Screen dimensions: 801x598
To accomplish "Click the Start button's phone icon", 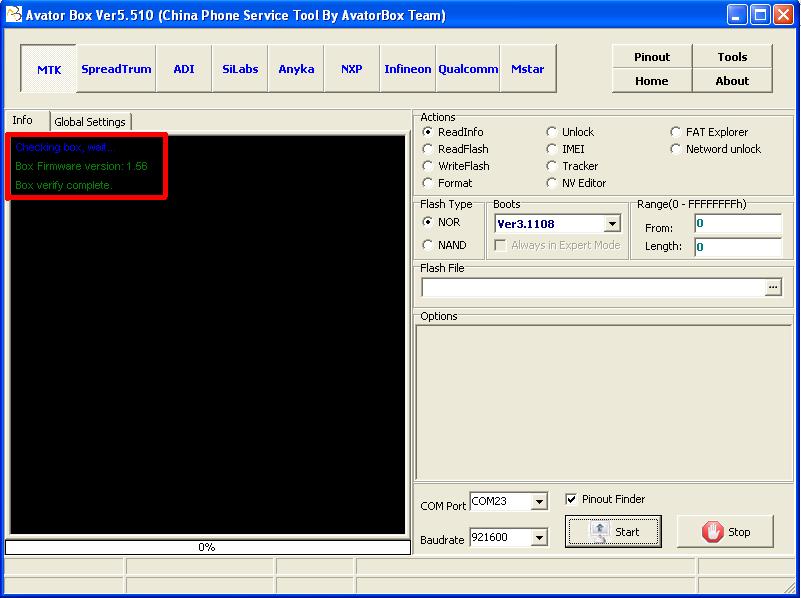I will click(x=599, y=532).
